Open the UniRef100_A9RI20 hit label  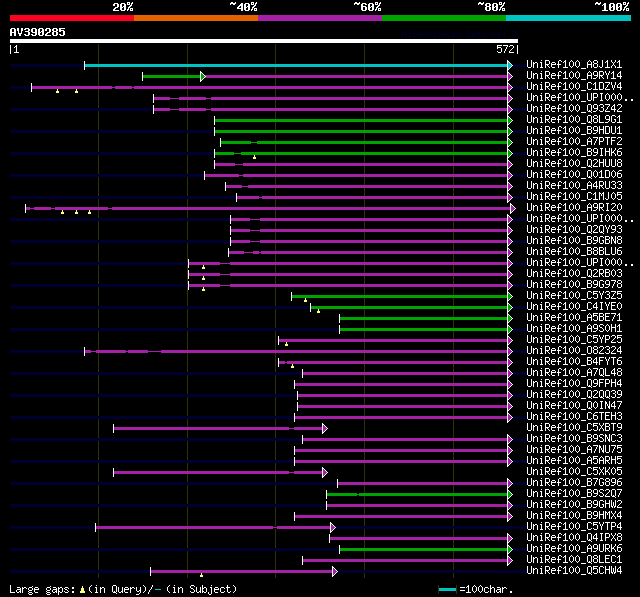click(574, 208)
